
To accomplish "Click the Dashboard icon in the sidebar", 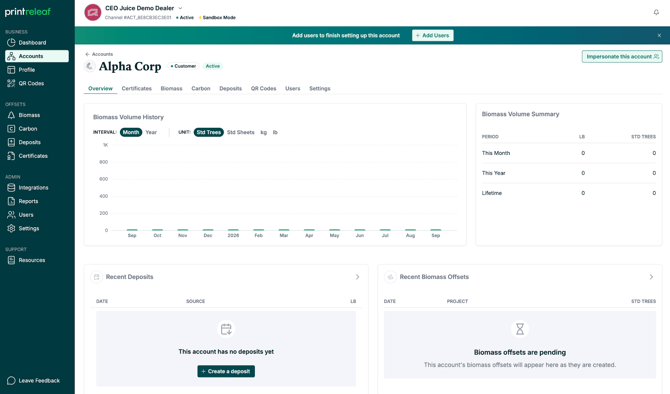I will coord(11,42).
